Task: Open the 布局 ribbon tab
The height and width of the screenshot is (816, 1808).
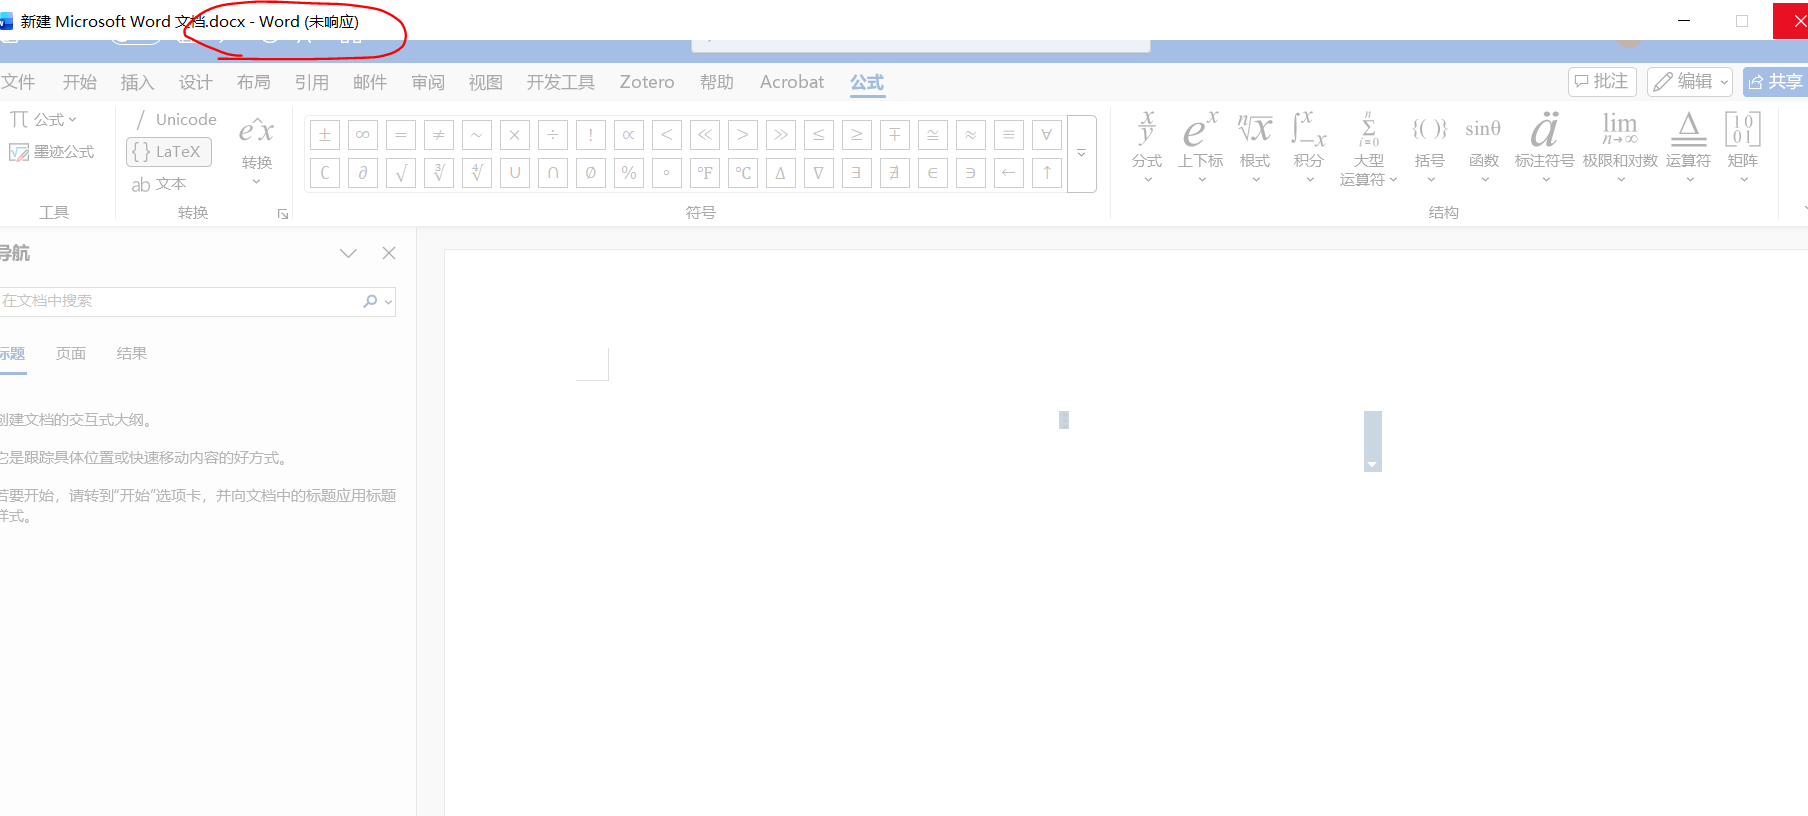Action: tap(254, 82)
